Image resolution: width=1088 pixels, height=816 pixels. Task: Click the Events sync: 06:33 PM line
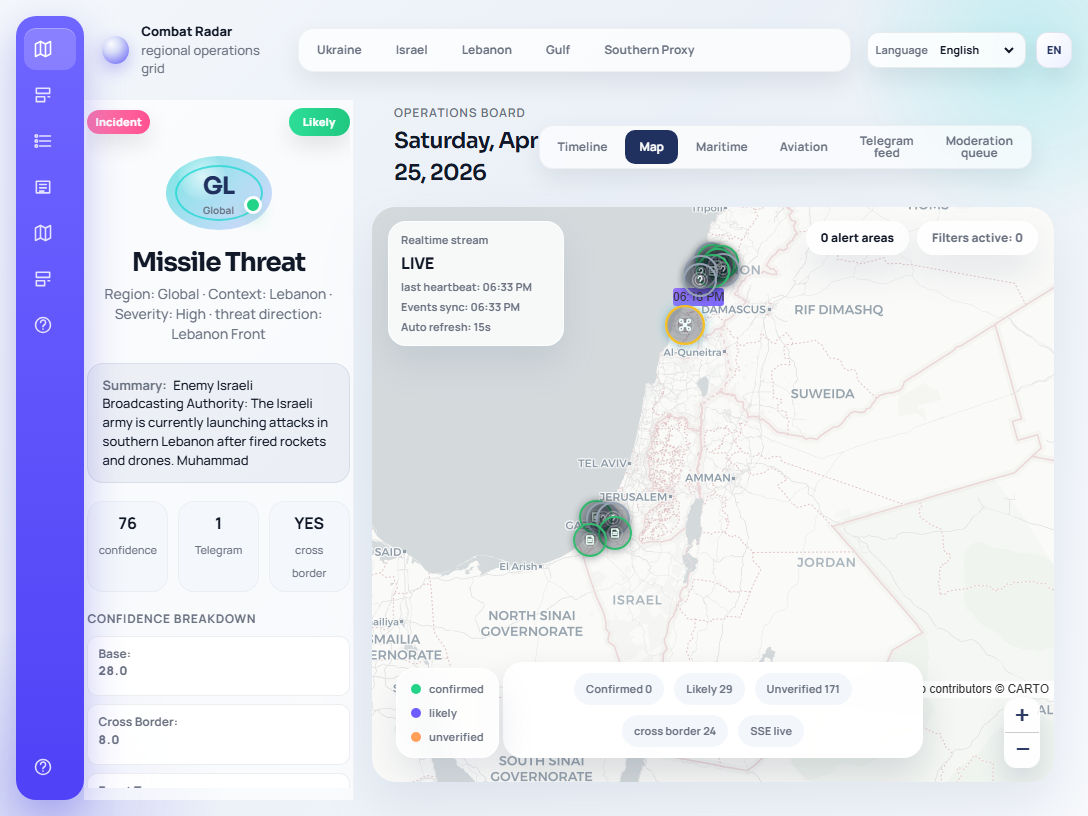[460, 307]
